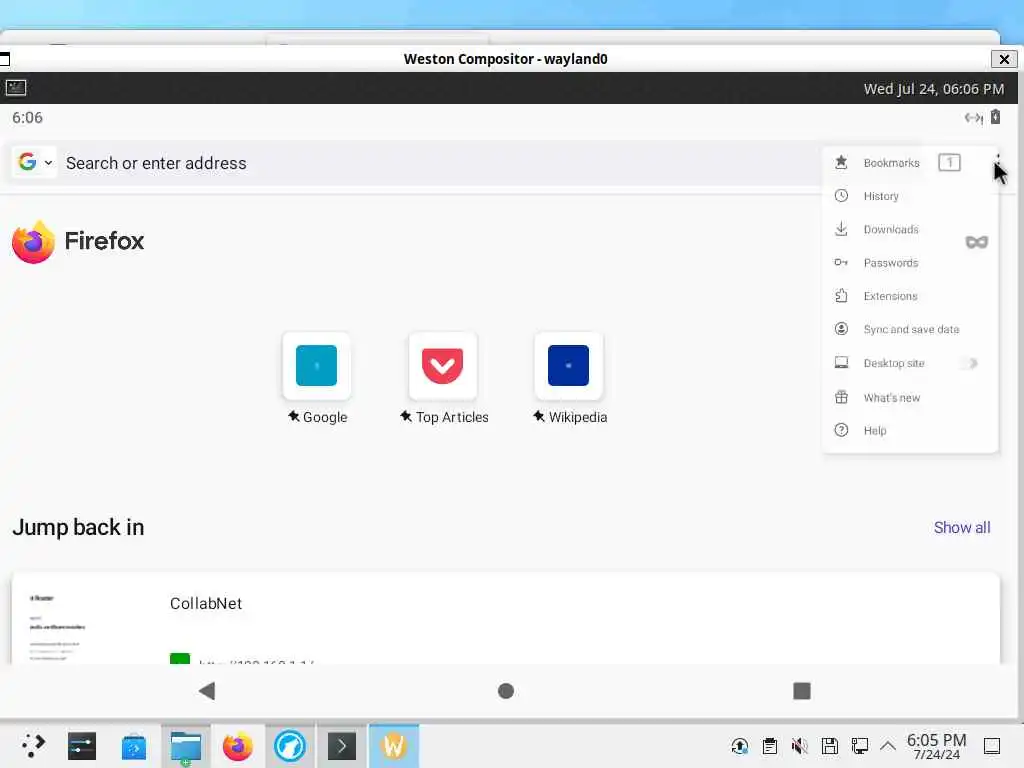
Task: Click the three-dot menu button
Action: pyautogui.click(x=998, y=159)
